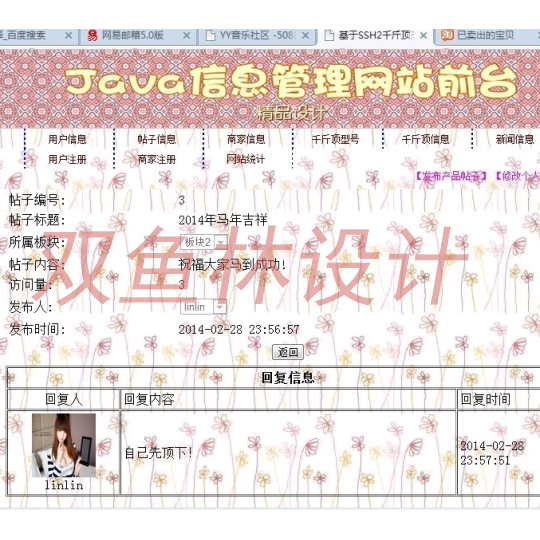Open the 用户信息 menu item

(x=67, y=139)
